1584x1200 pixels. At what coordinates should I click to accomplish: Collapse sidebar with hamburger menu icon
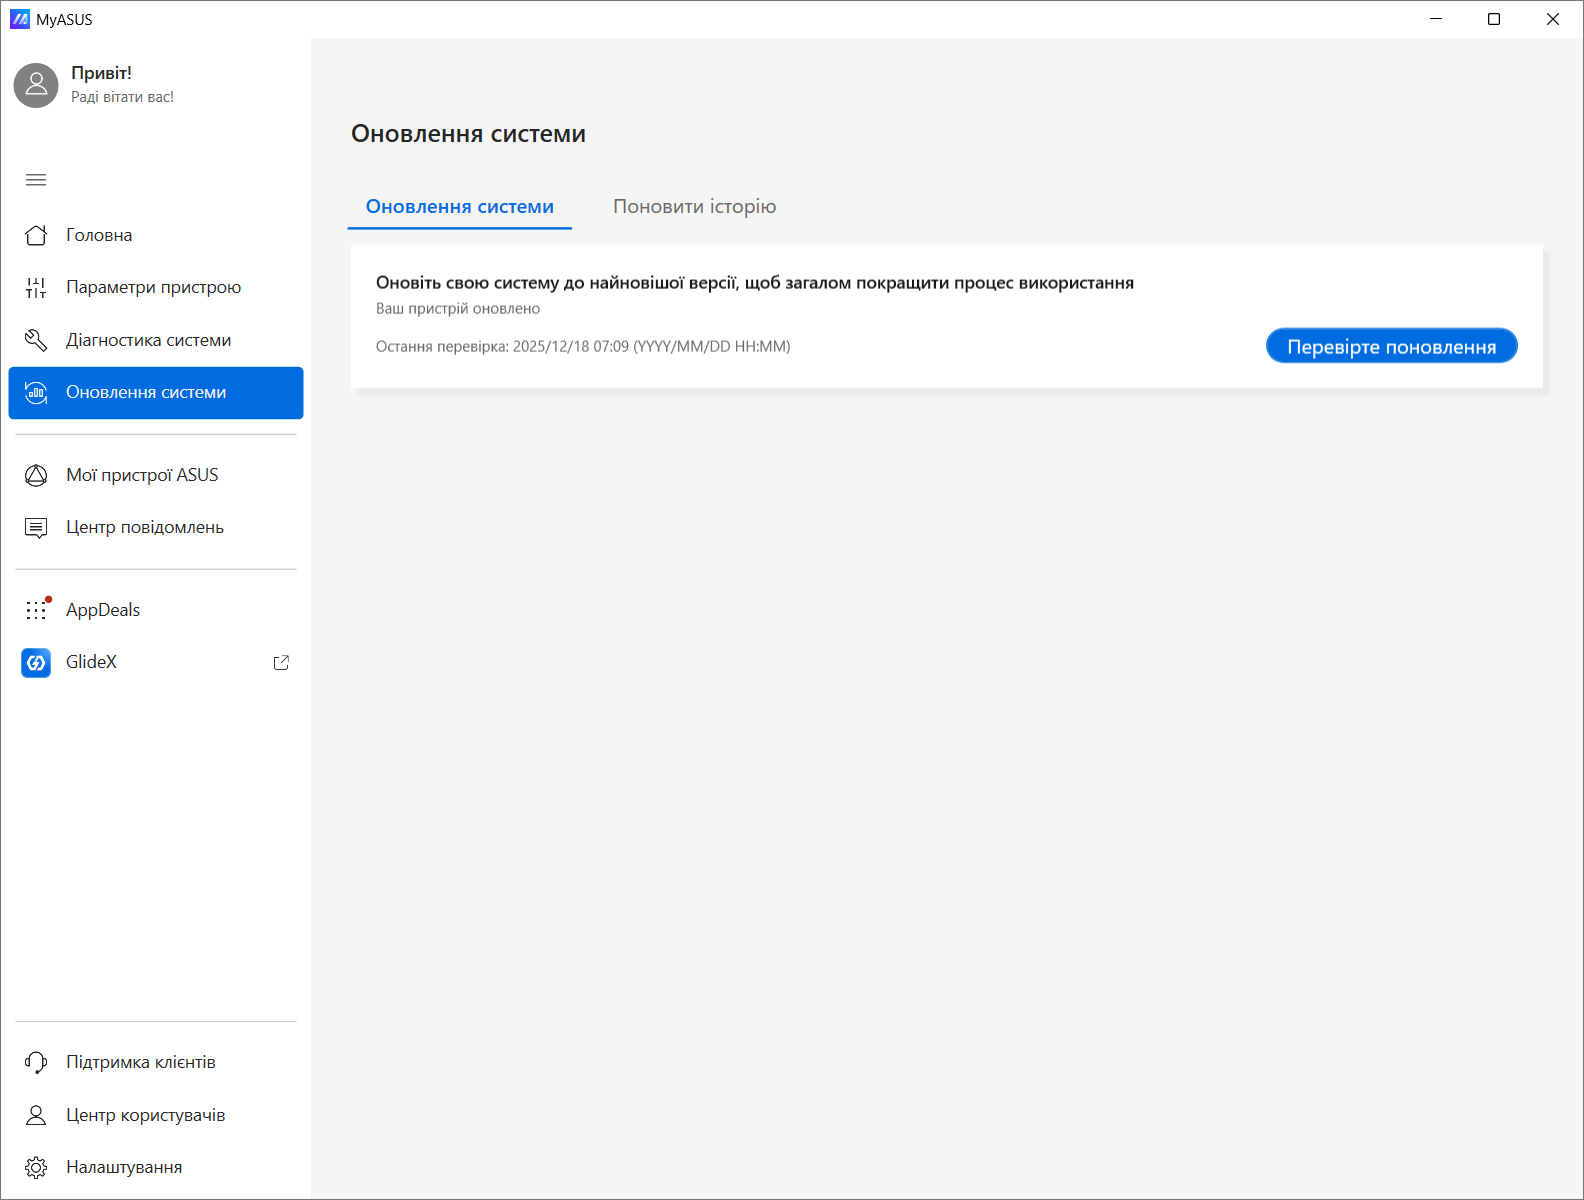pos(36,180)
